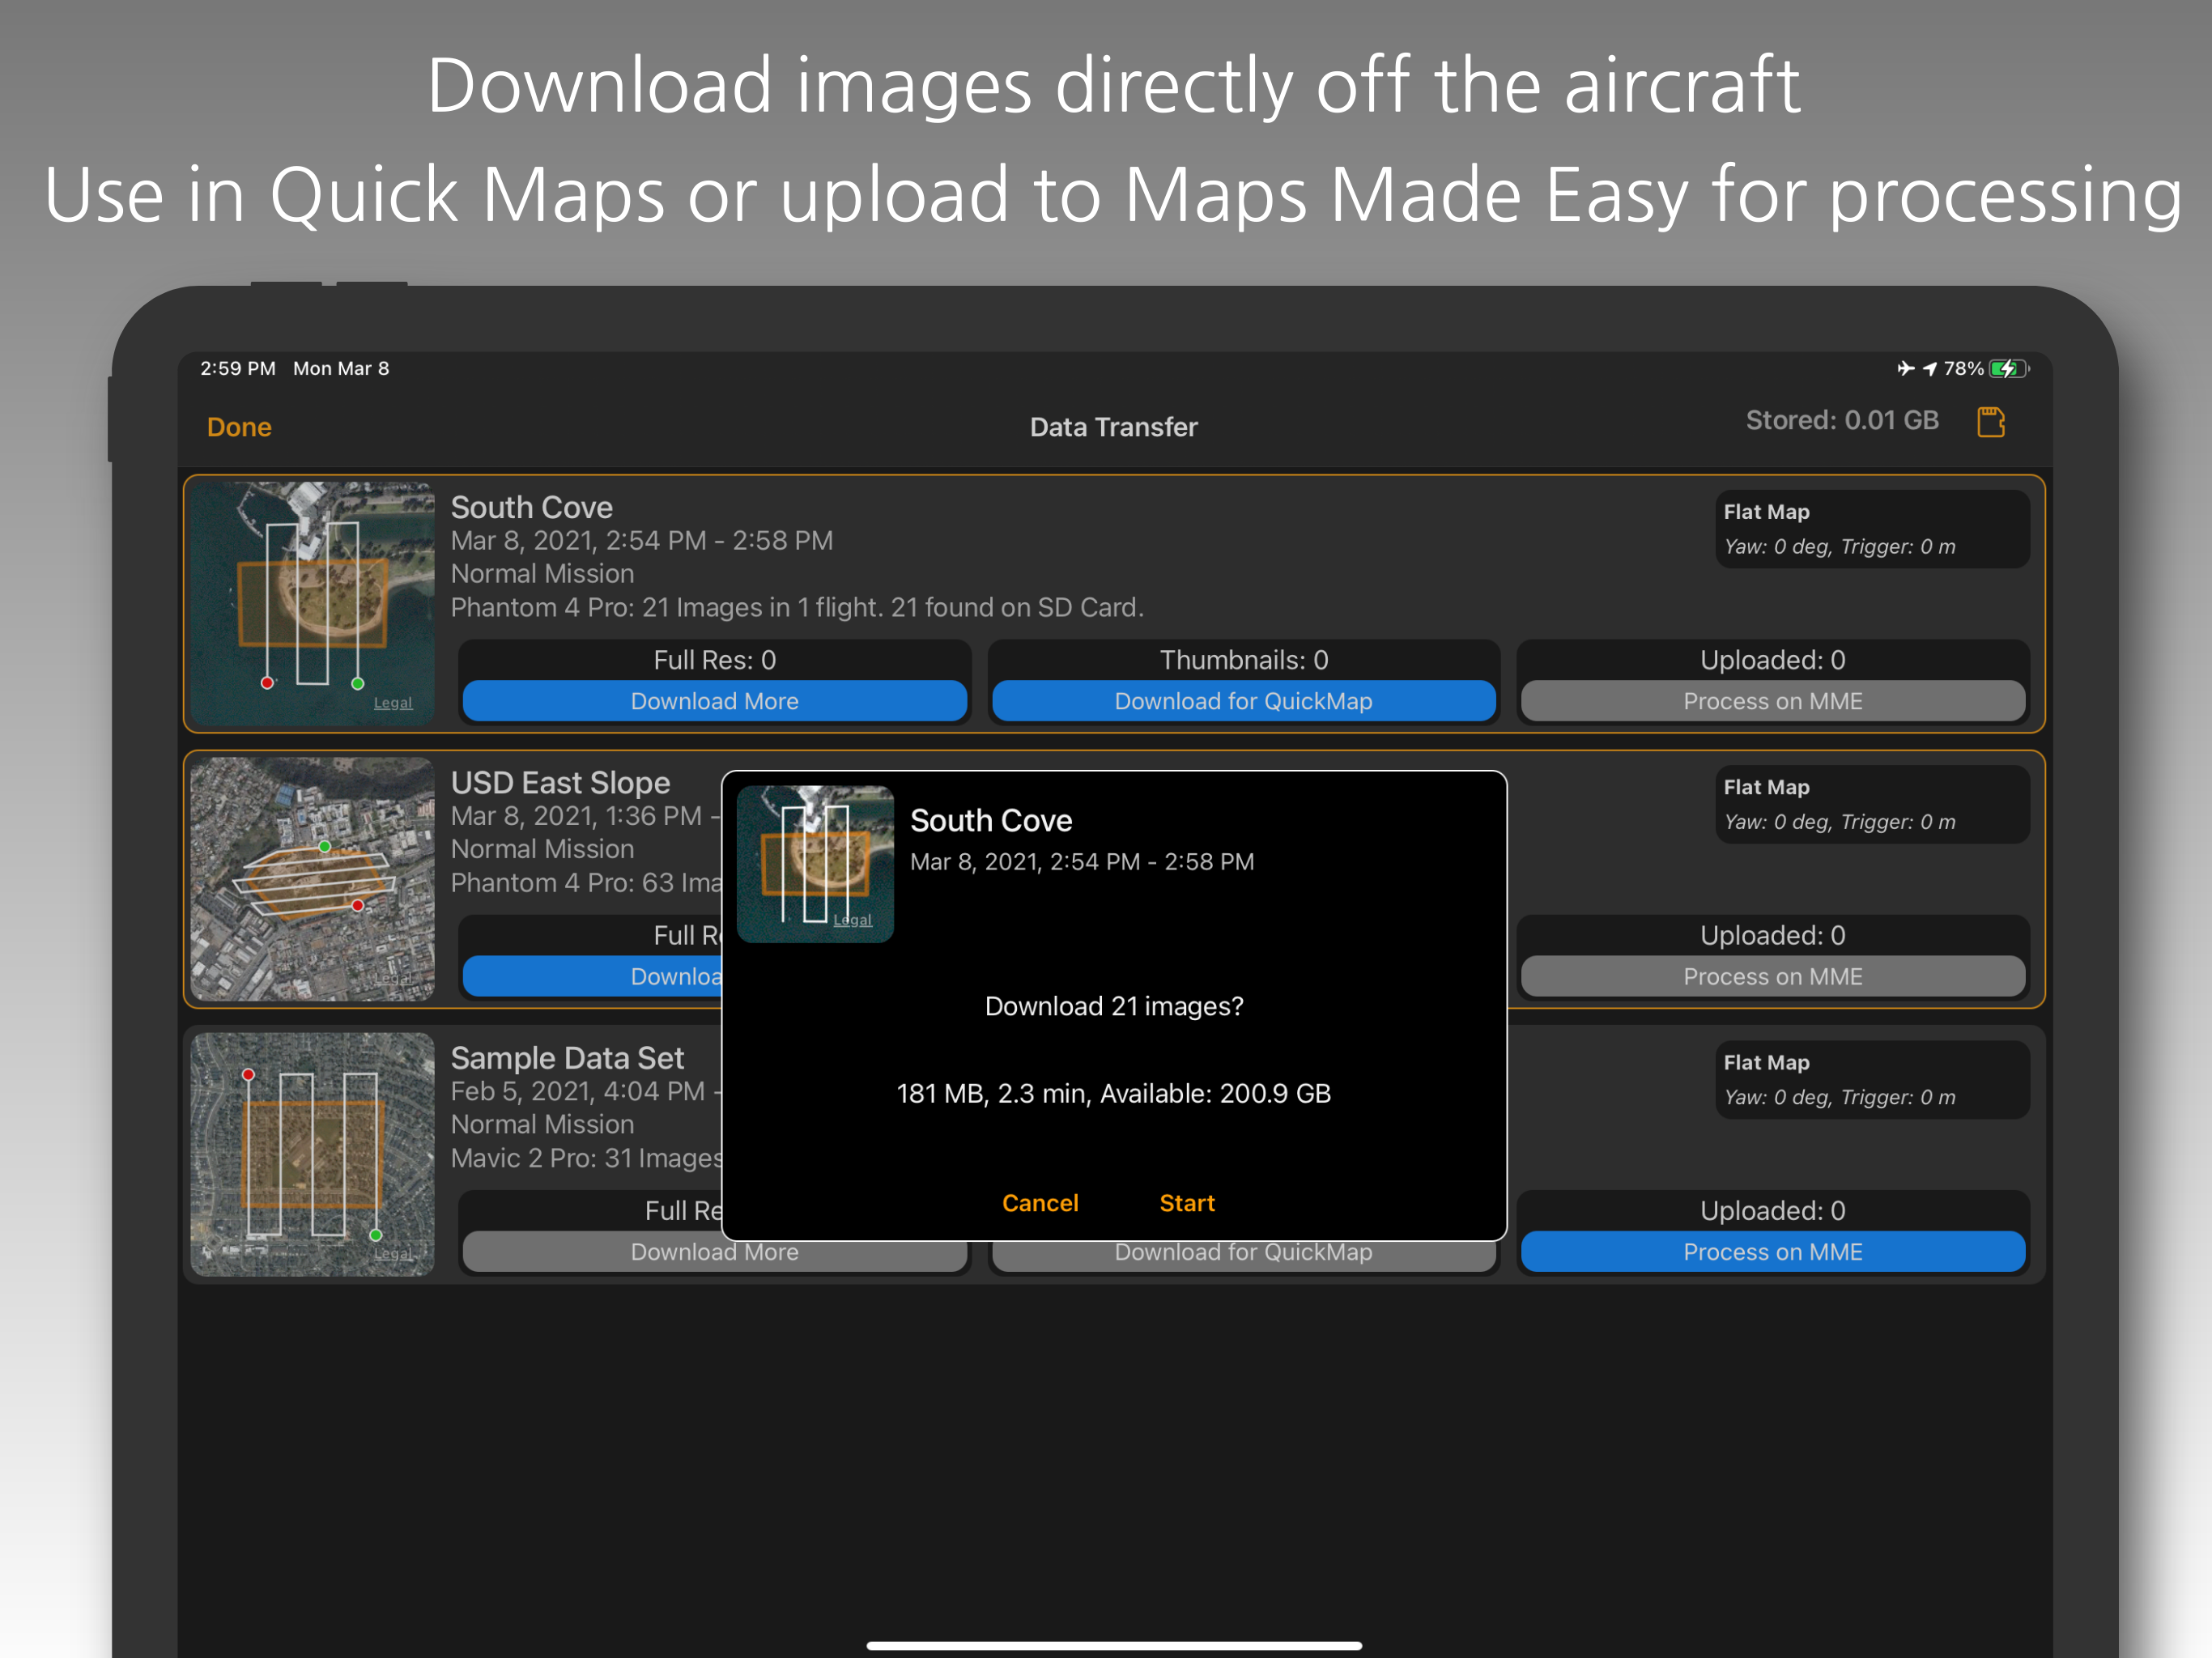
Task: Click '181 MB, 2.3 min, Available: 200.9 GB' text
Action: coord(1113,1094)
